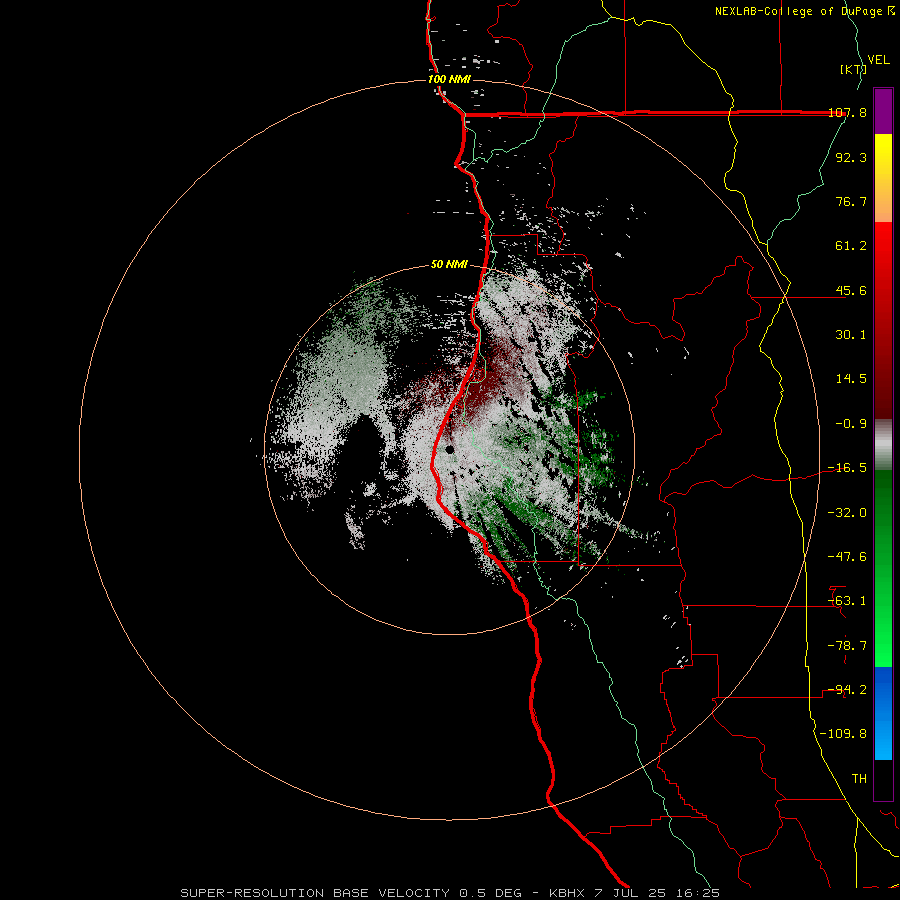Click the -78.7 velocity scale value
The width and height of the screenshot is (900, 900).
[x=848, y=646]
